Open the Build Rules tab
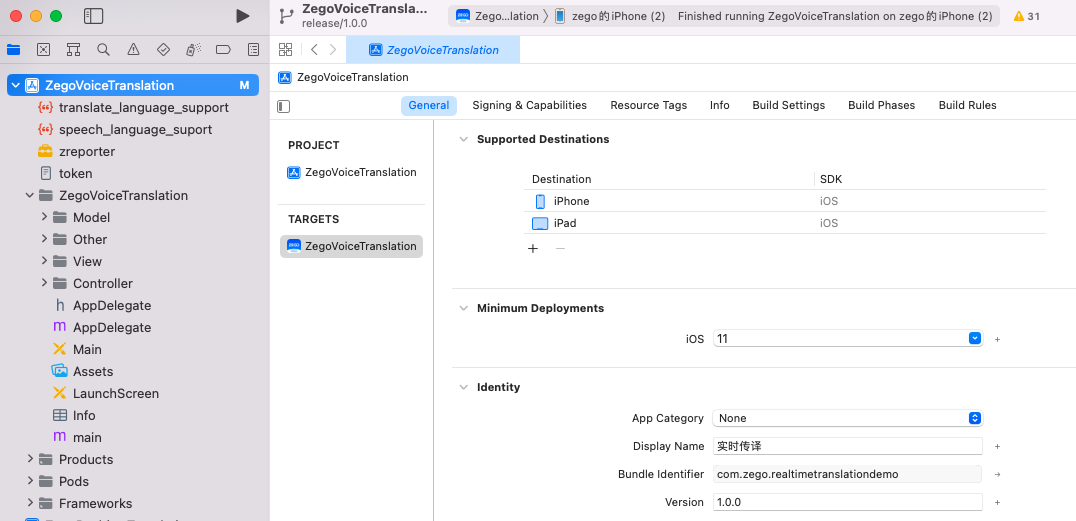This screenshot has width=1076, height=521. coord(968,106)
